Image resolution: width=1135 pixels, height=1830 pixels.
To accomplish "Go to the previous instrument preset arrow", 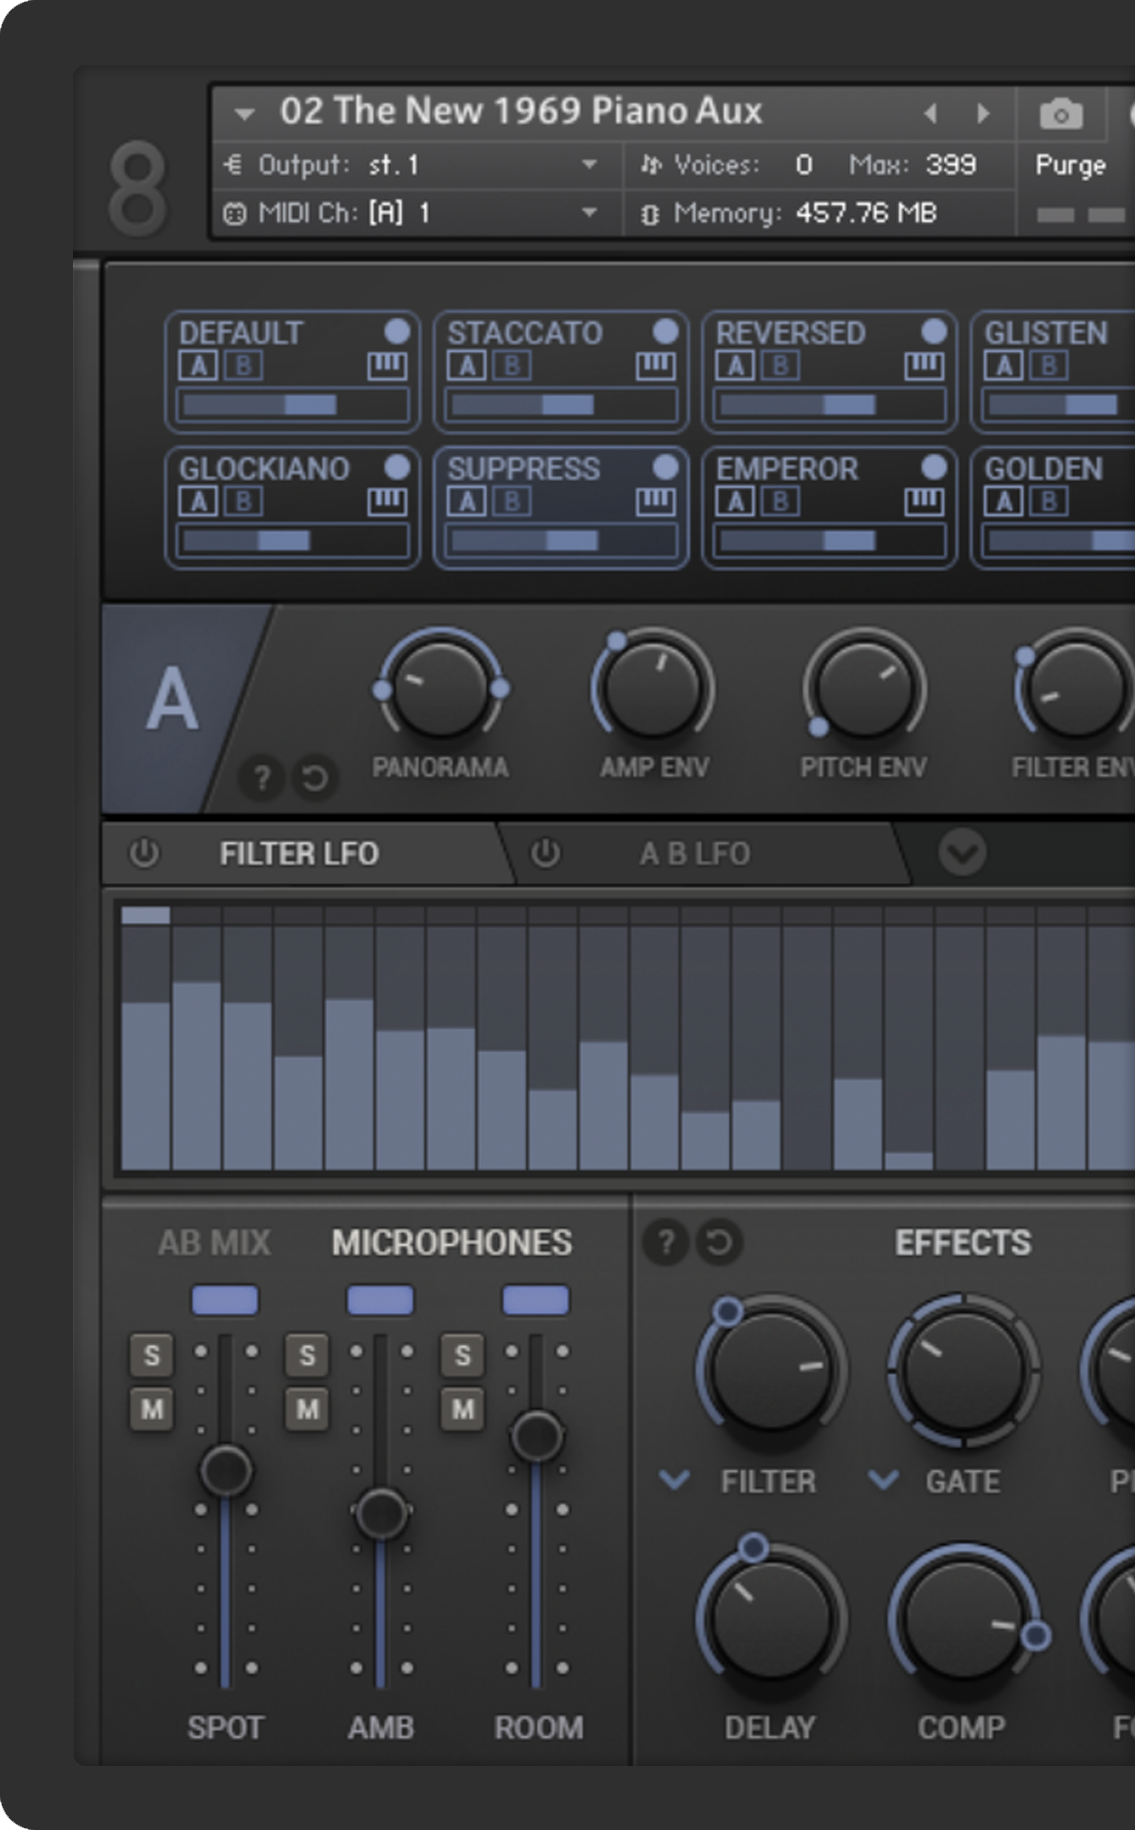I will 930,113.
